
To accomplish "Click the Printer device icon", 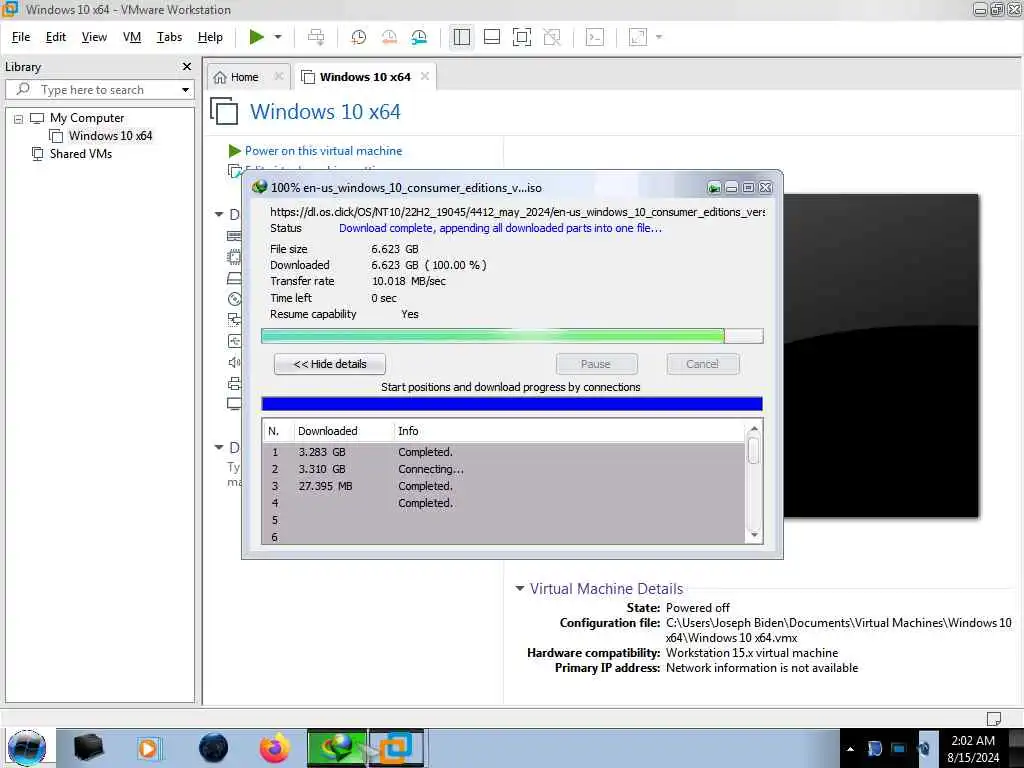I will [234, 383].
